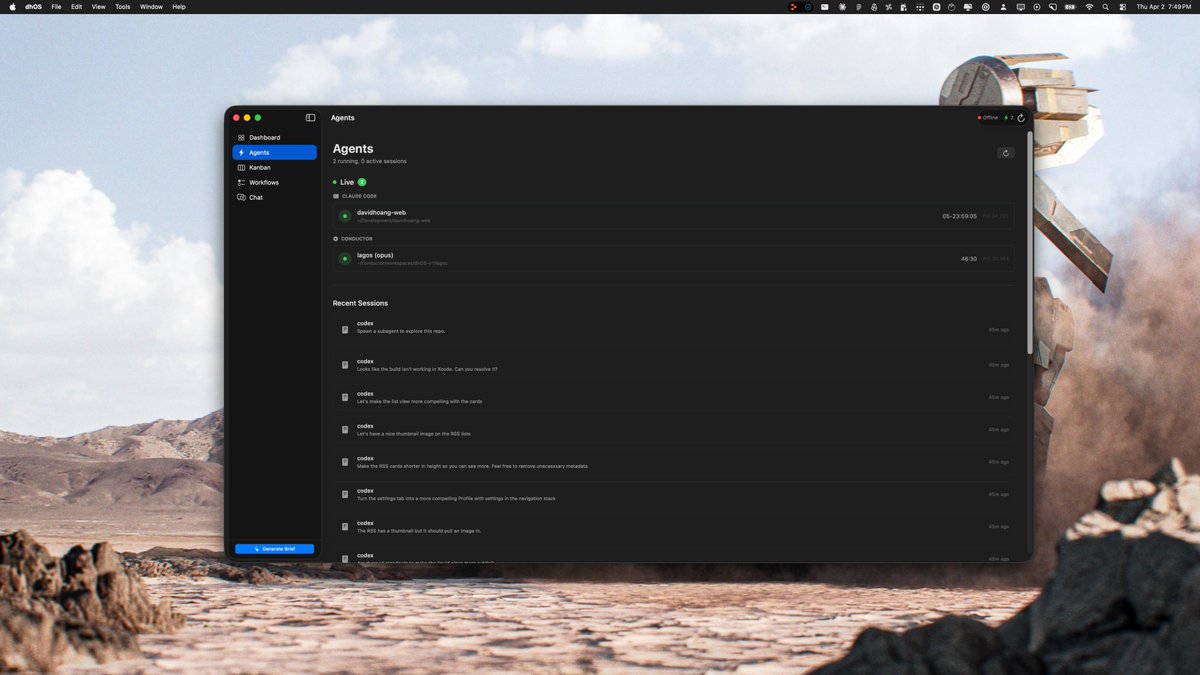Open Chat in the sidebar
This screenshot has width=1200, height=675.
coord(274,197)
